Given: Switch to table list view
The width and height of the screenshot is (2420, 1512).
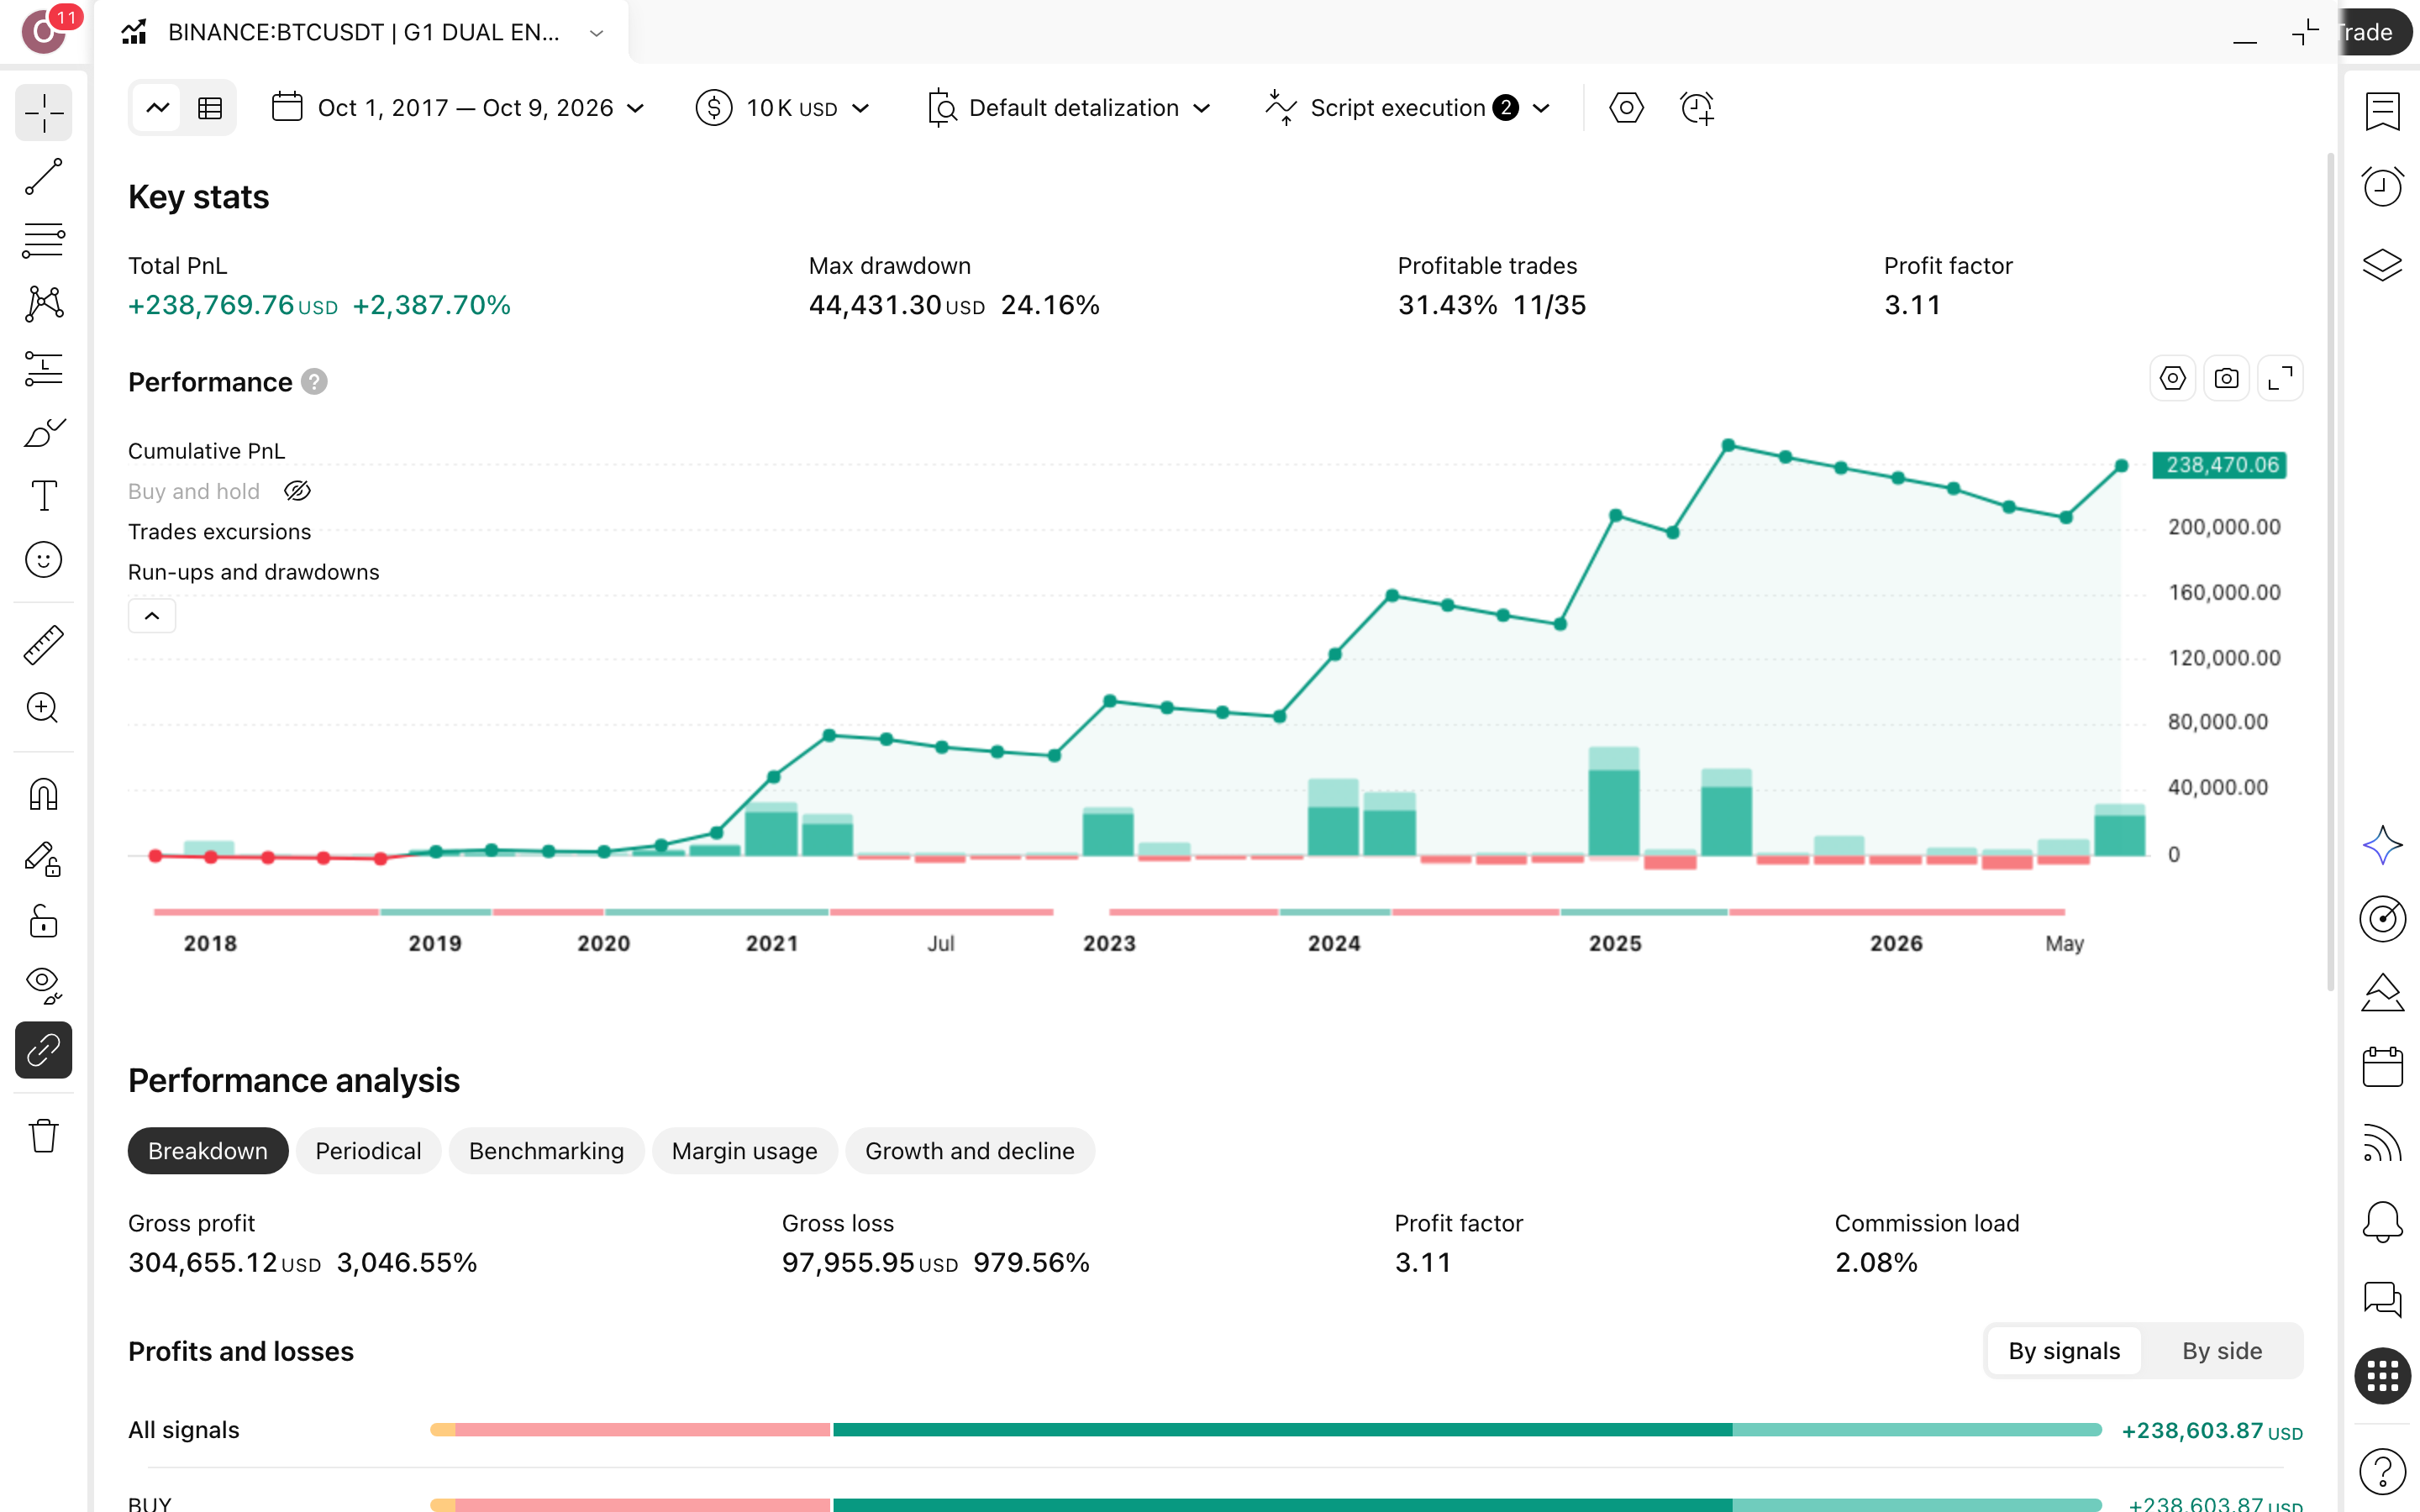Looking at the screenshot, I should pos(210,108).
